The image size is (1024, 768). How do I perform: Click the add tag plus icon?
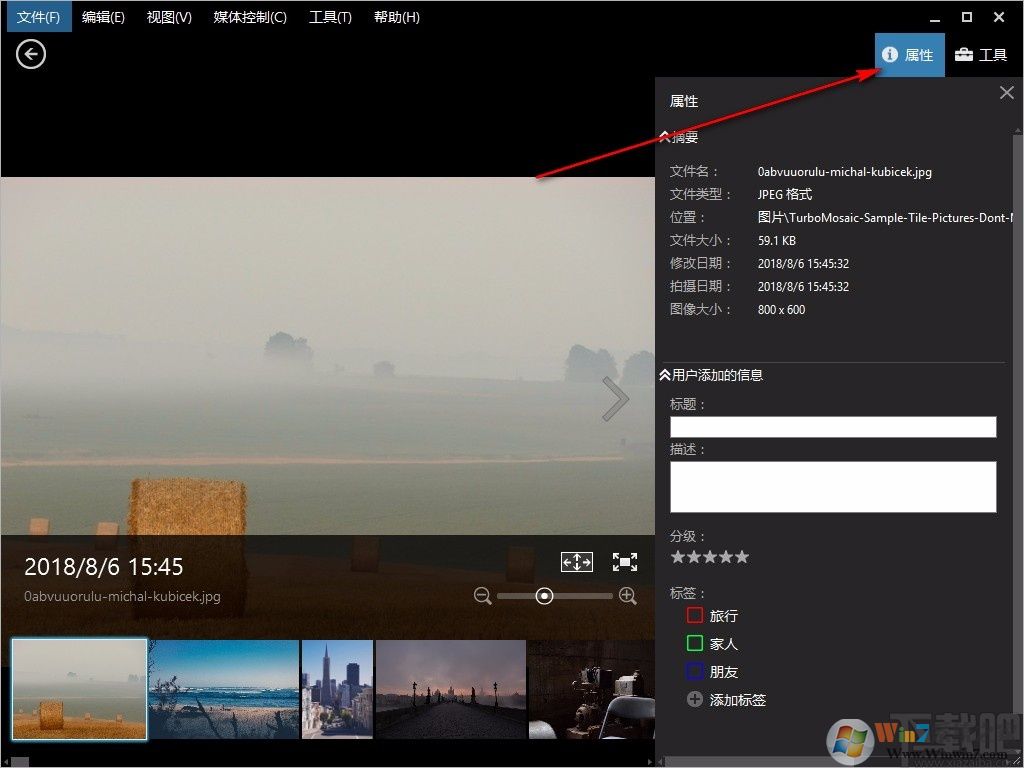695,700
